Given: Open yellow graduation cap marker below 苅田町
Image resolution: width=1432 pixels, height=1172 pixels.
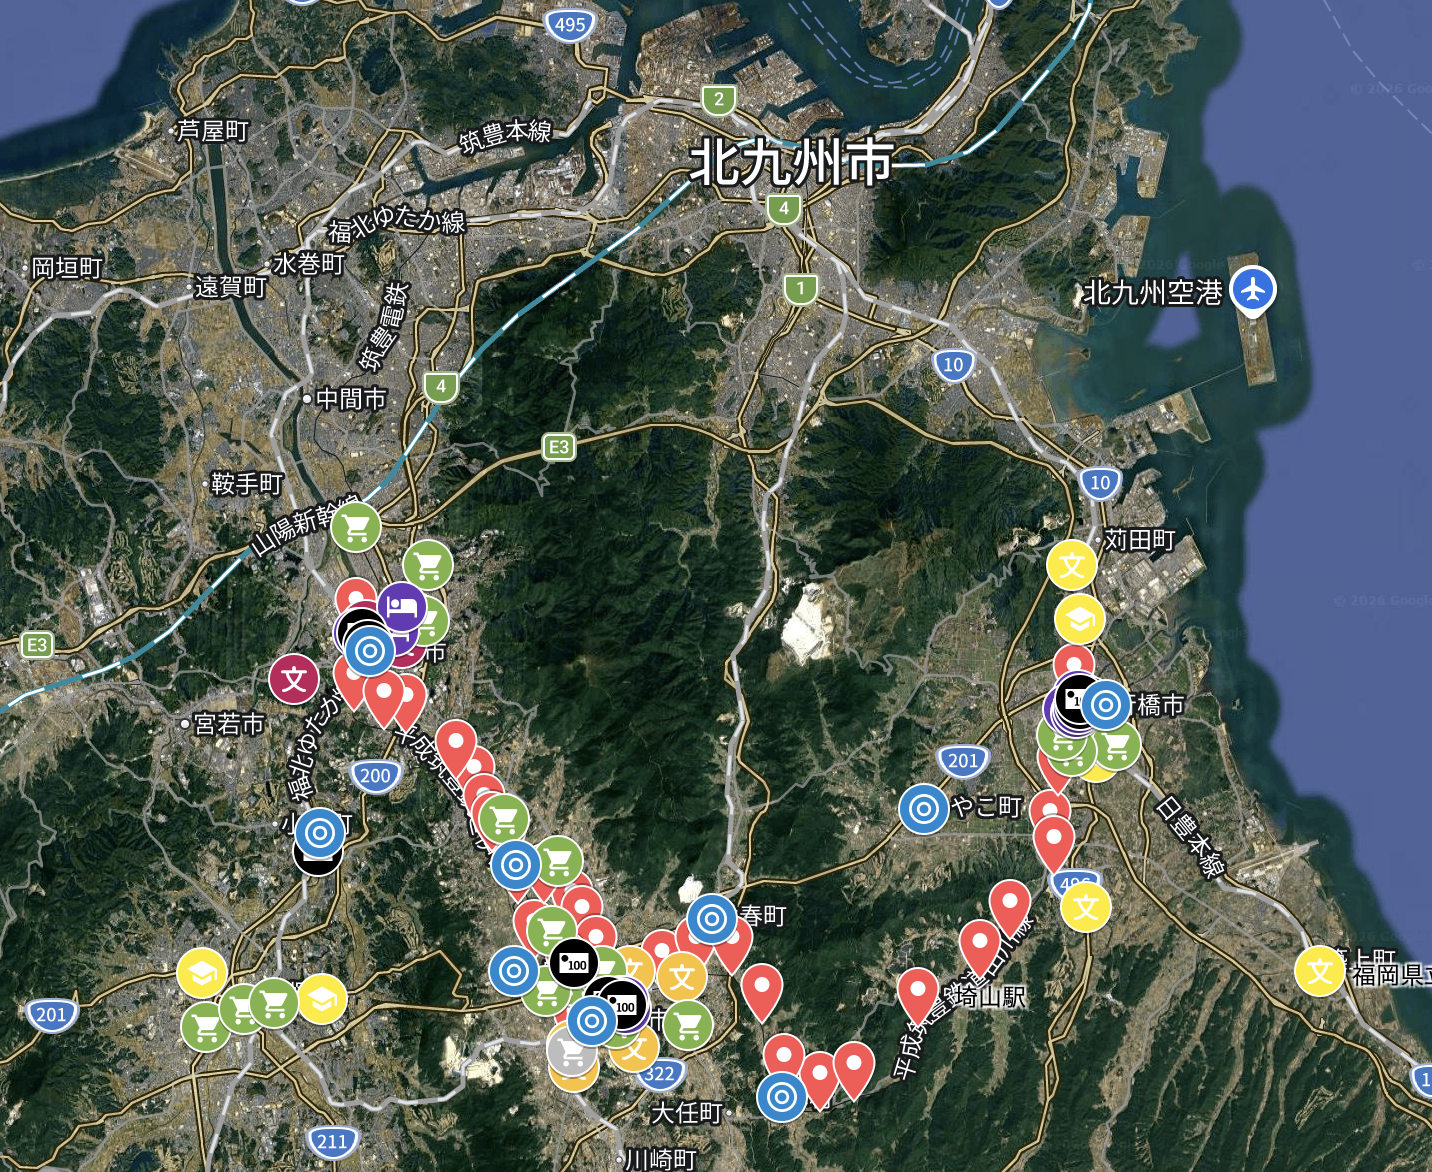Looking at the screenshot, I should point(1079,620).
